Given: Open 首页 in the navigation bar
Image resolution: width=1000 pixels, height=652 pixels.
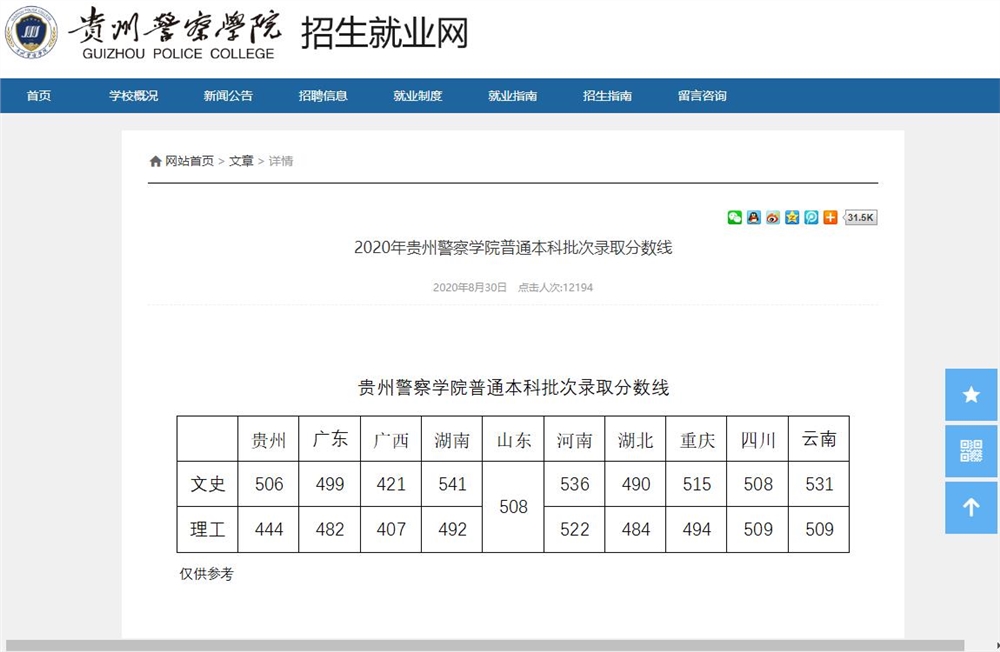Looking at the screenshot, I should click(39, 96).
